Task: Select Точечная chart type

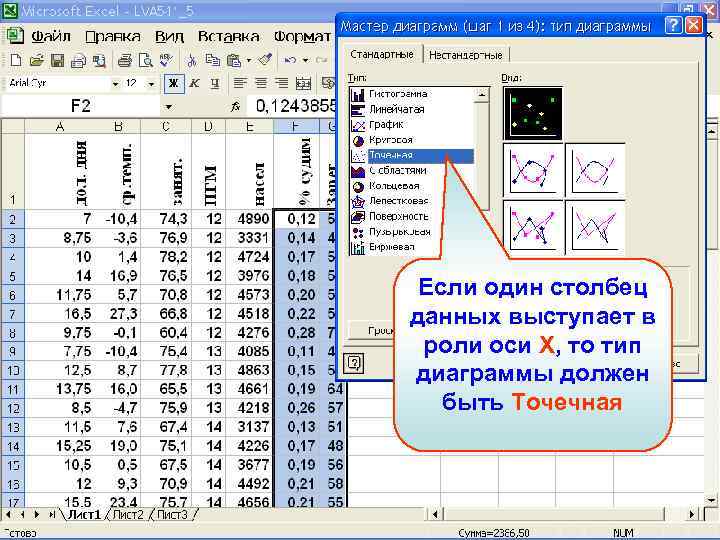Action: coord(412,156)
